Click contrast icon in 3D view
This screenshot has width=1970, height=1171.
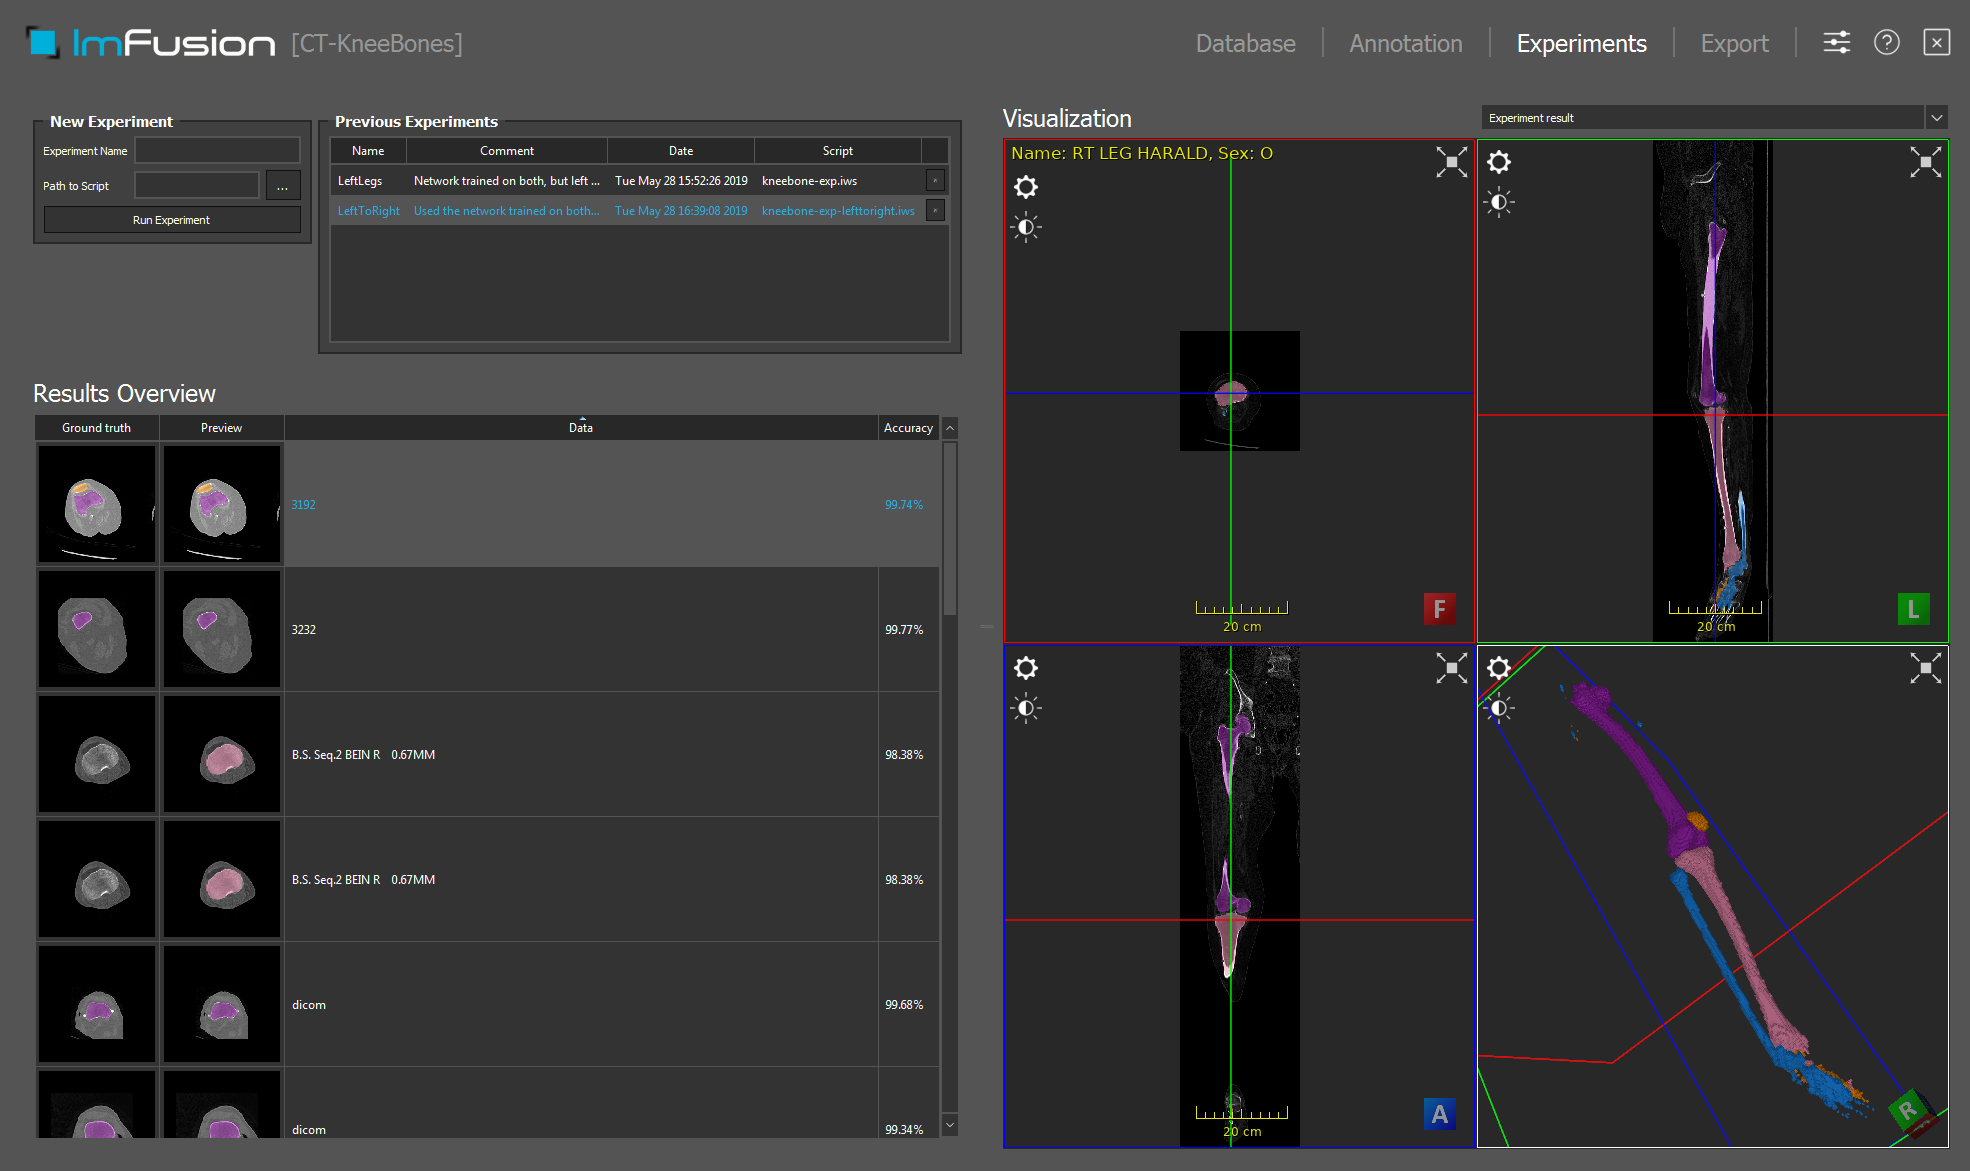[1499, 708]
